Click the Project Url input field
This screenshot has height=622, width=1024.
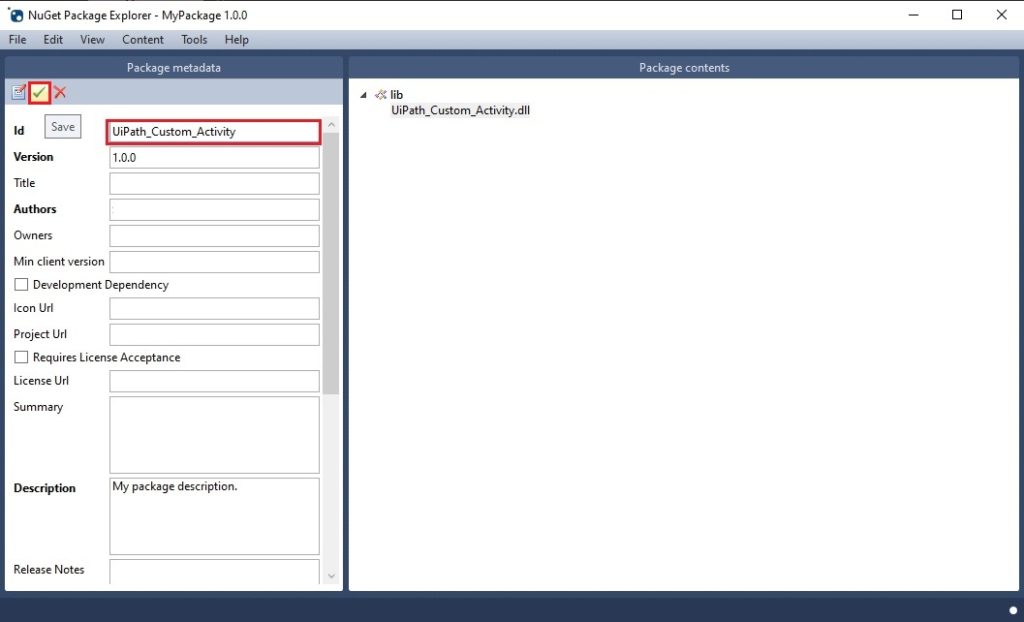pyautogui.click(x=214, y=335)
